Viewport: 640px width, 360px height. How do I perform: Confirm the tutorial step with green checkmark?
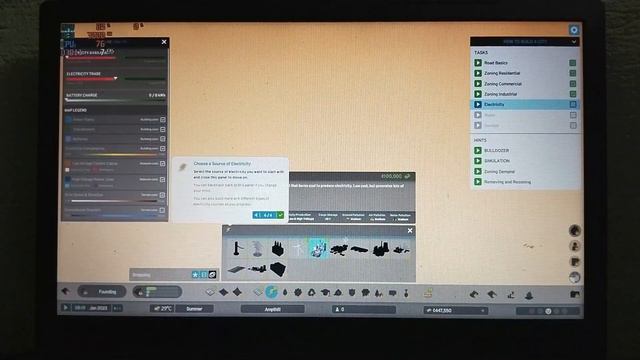[280, 215]
